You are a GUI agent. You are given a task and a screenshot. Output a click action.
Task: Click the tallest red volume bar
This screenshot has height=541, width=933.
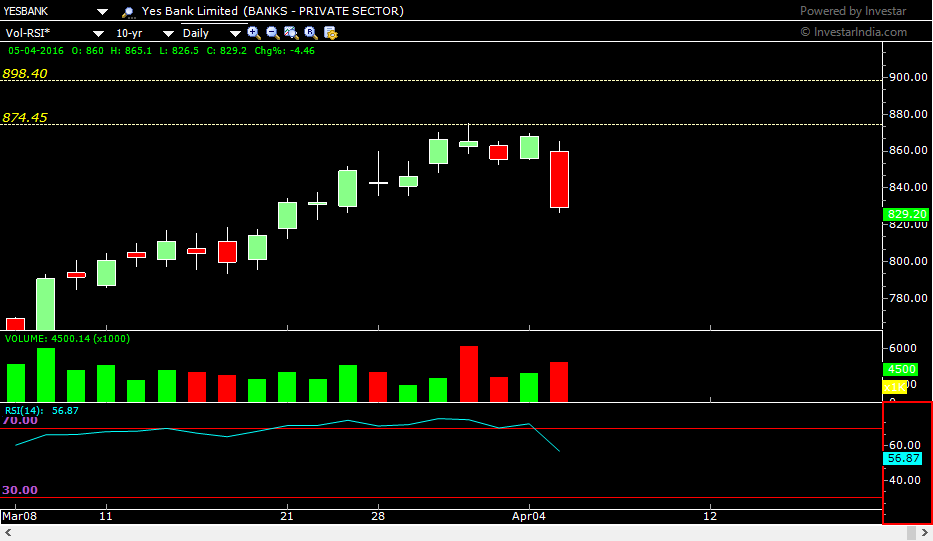click(x=469, y=374)
